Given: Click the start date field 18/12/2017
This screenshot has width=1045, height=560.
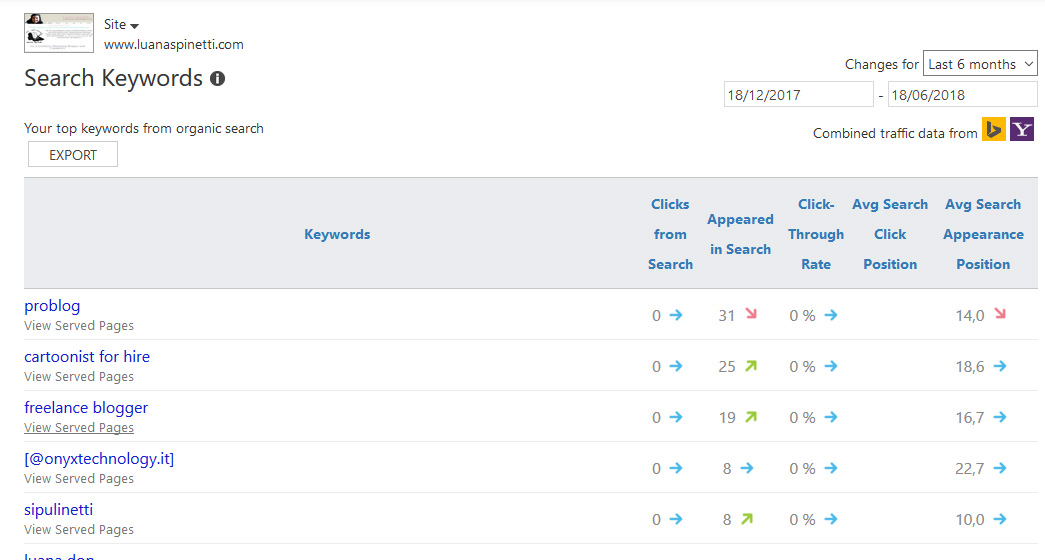Looking at the screenshot, I should click(798, 95).
